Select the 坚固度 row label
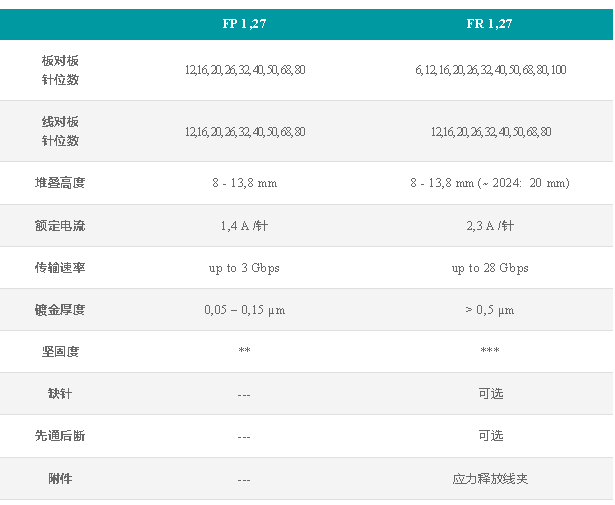Viewport: 615px width, 505px height. click(x=60, y=352)
